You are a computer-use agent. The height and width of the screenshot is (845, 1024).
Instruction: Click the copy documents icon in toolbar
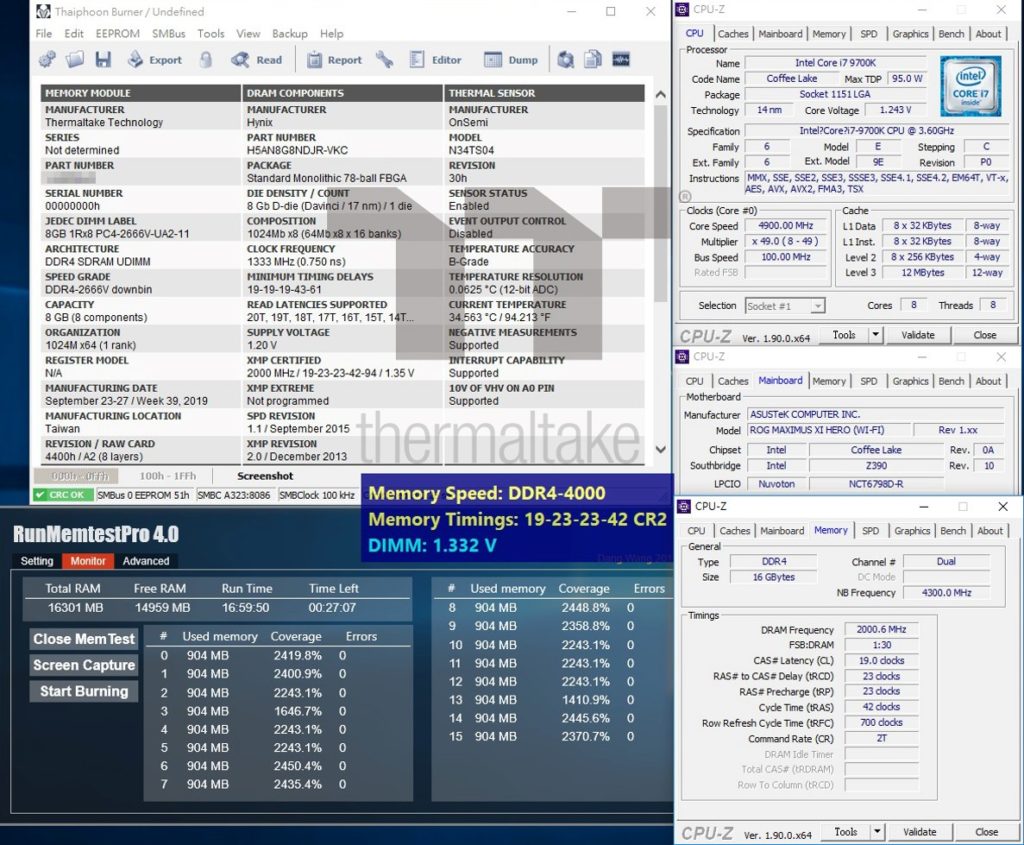(x=593, y=59)
